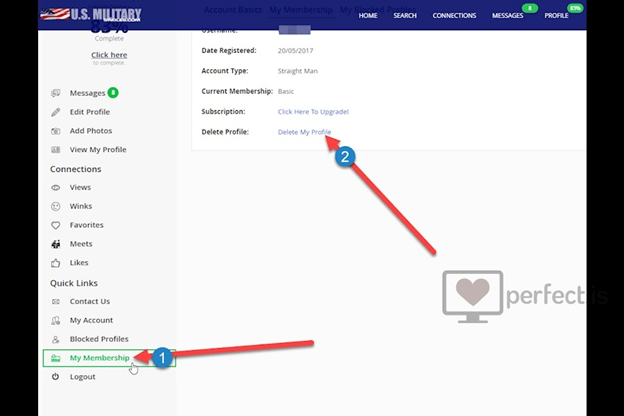Image resolution: width=624 pixels, height=416 pixels.
Task: Open the Add Photos sidebar link
Action: [x=91, y=131]
